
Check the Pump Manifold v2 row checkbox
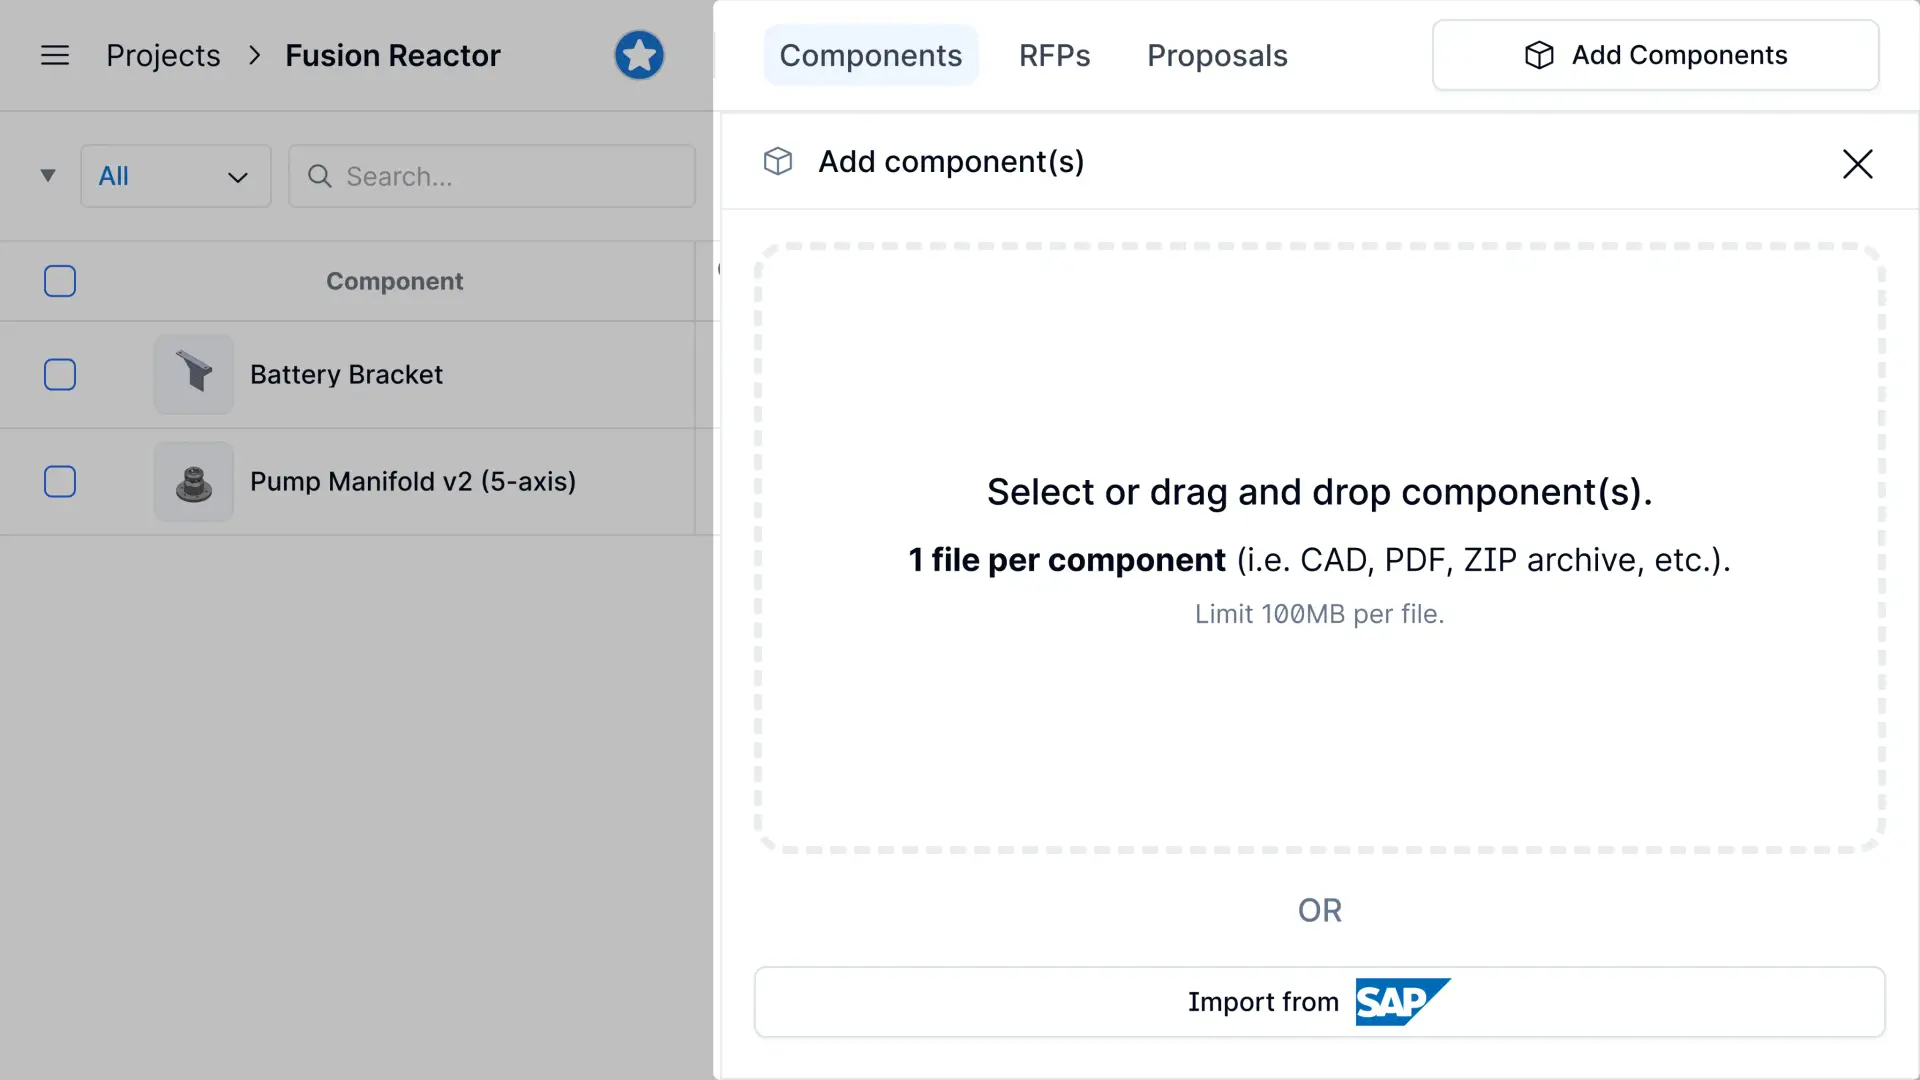tap(60, 482)
